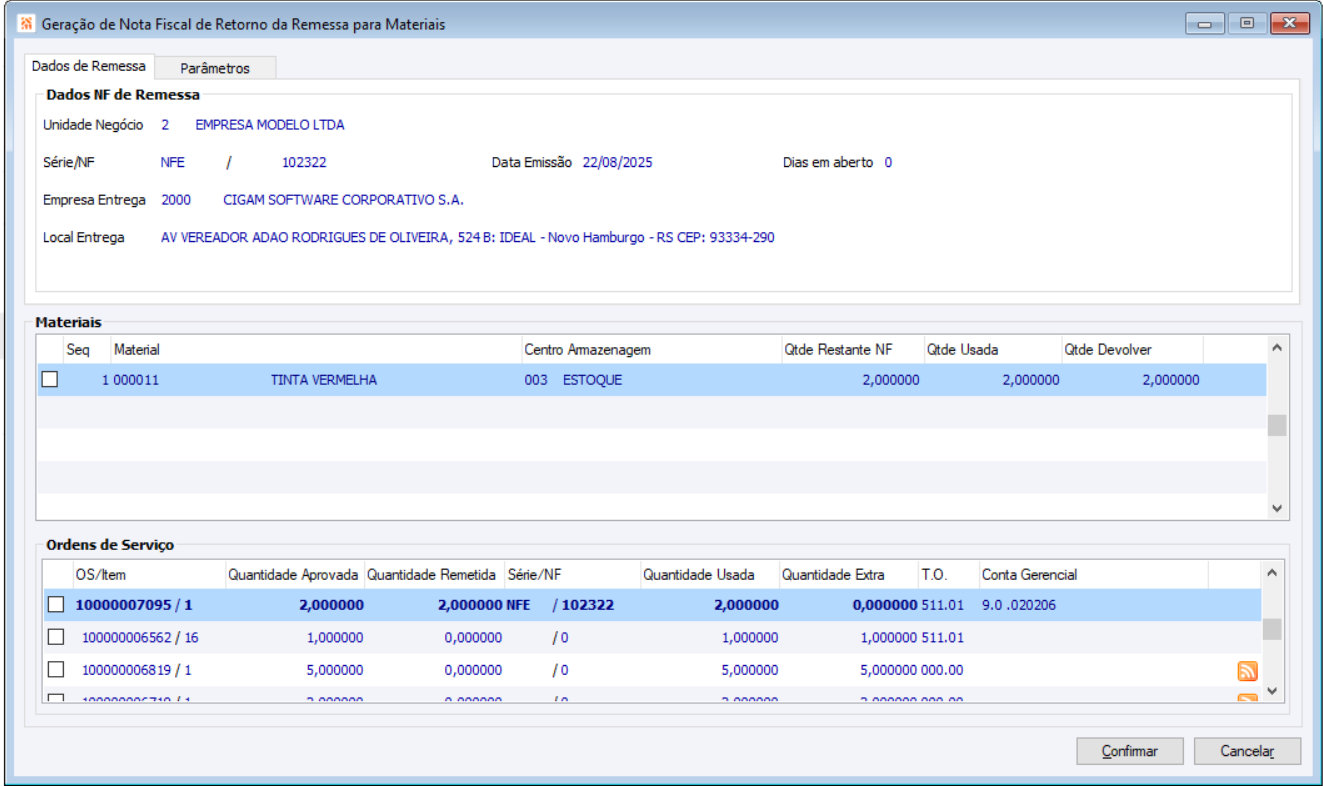The image size is (1323, 786).
Task: Switch to the Parâmetros tab
Action: [x=214, y=68]
